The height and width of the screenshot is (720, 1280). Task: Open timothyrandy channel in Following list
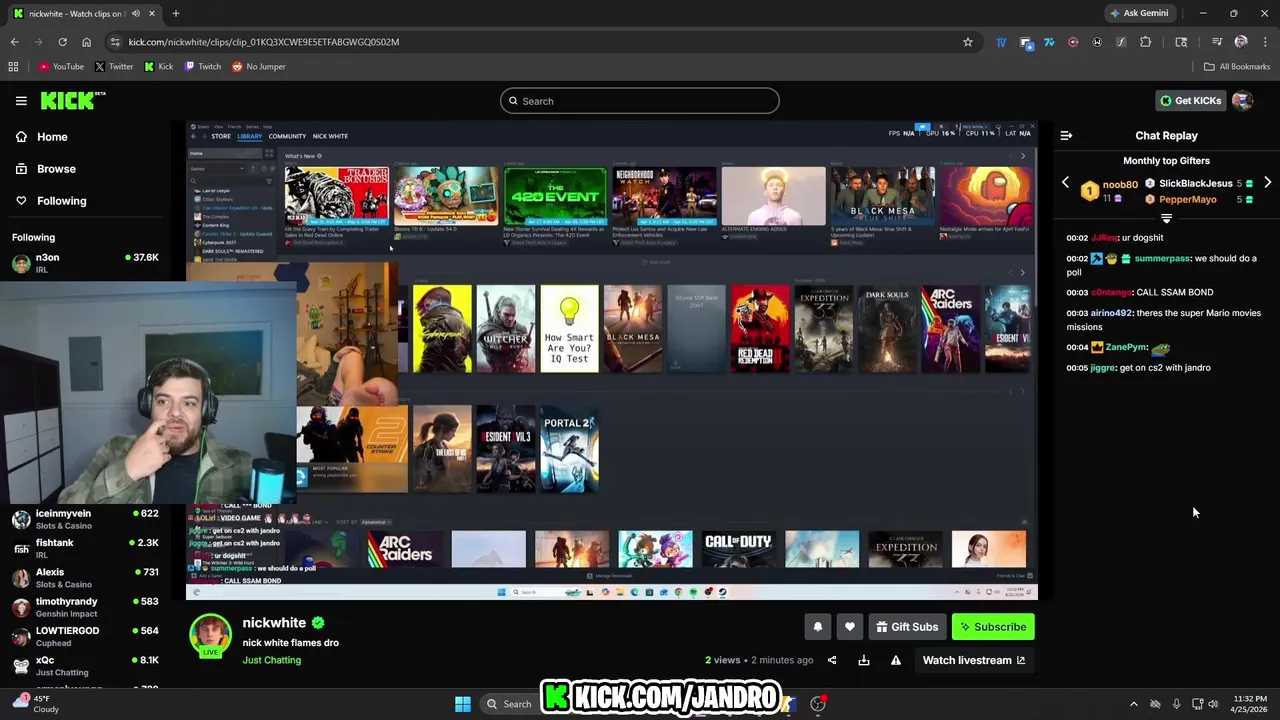click(85, 607)
